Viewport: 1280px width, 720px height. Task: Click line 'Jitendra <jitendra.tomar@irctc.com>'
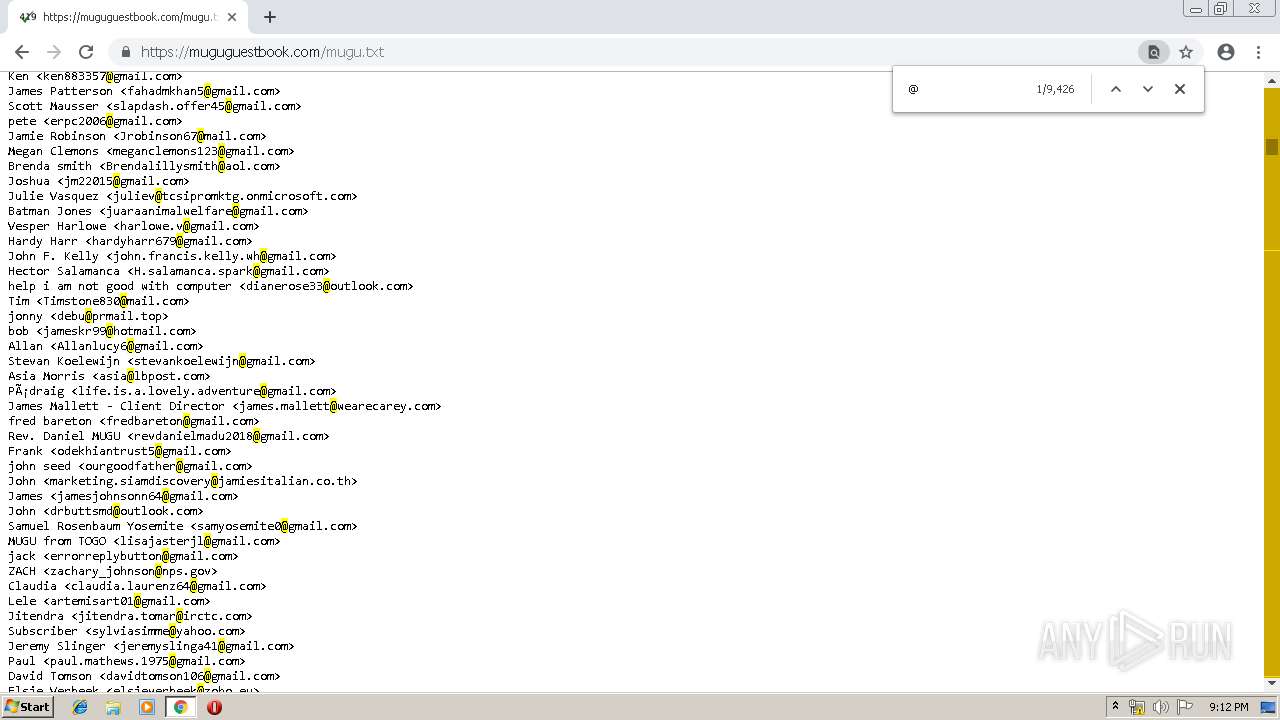(130, 616)
